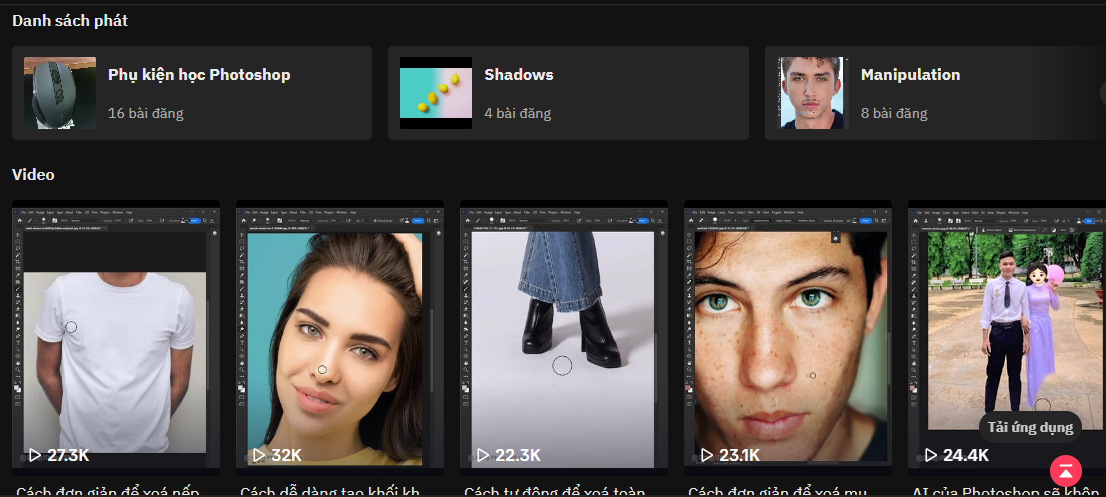Open the Manipulation playlist title

tap(910, 75)
